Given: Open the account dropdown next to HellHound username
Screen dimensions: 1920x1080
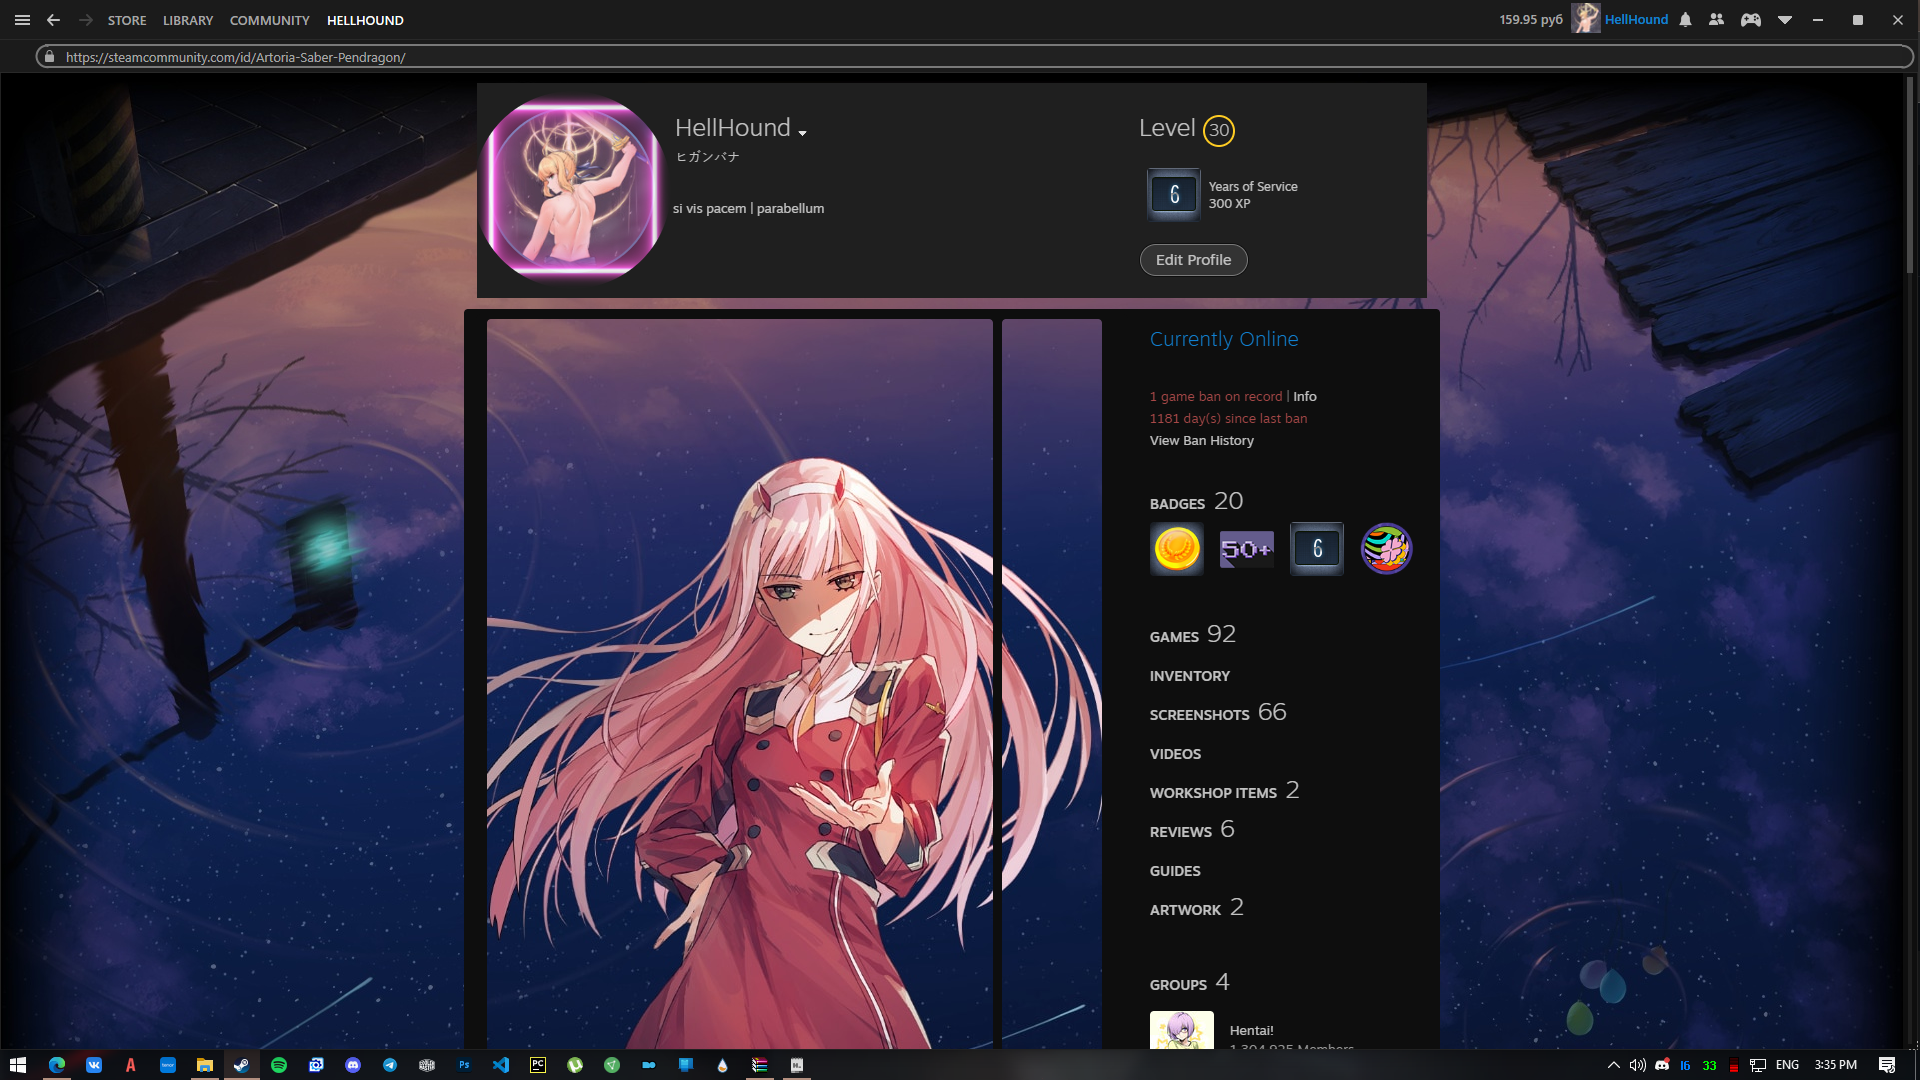Looking at the screenshot, I should pyautogui.click(x=1787, y=19).
